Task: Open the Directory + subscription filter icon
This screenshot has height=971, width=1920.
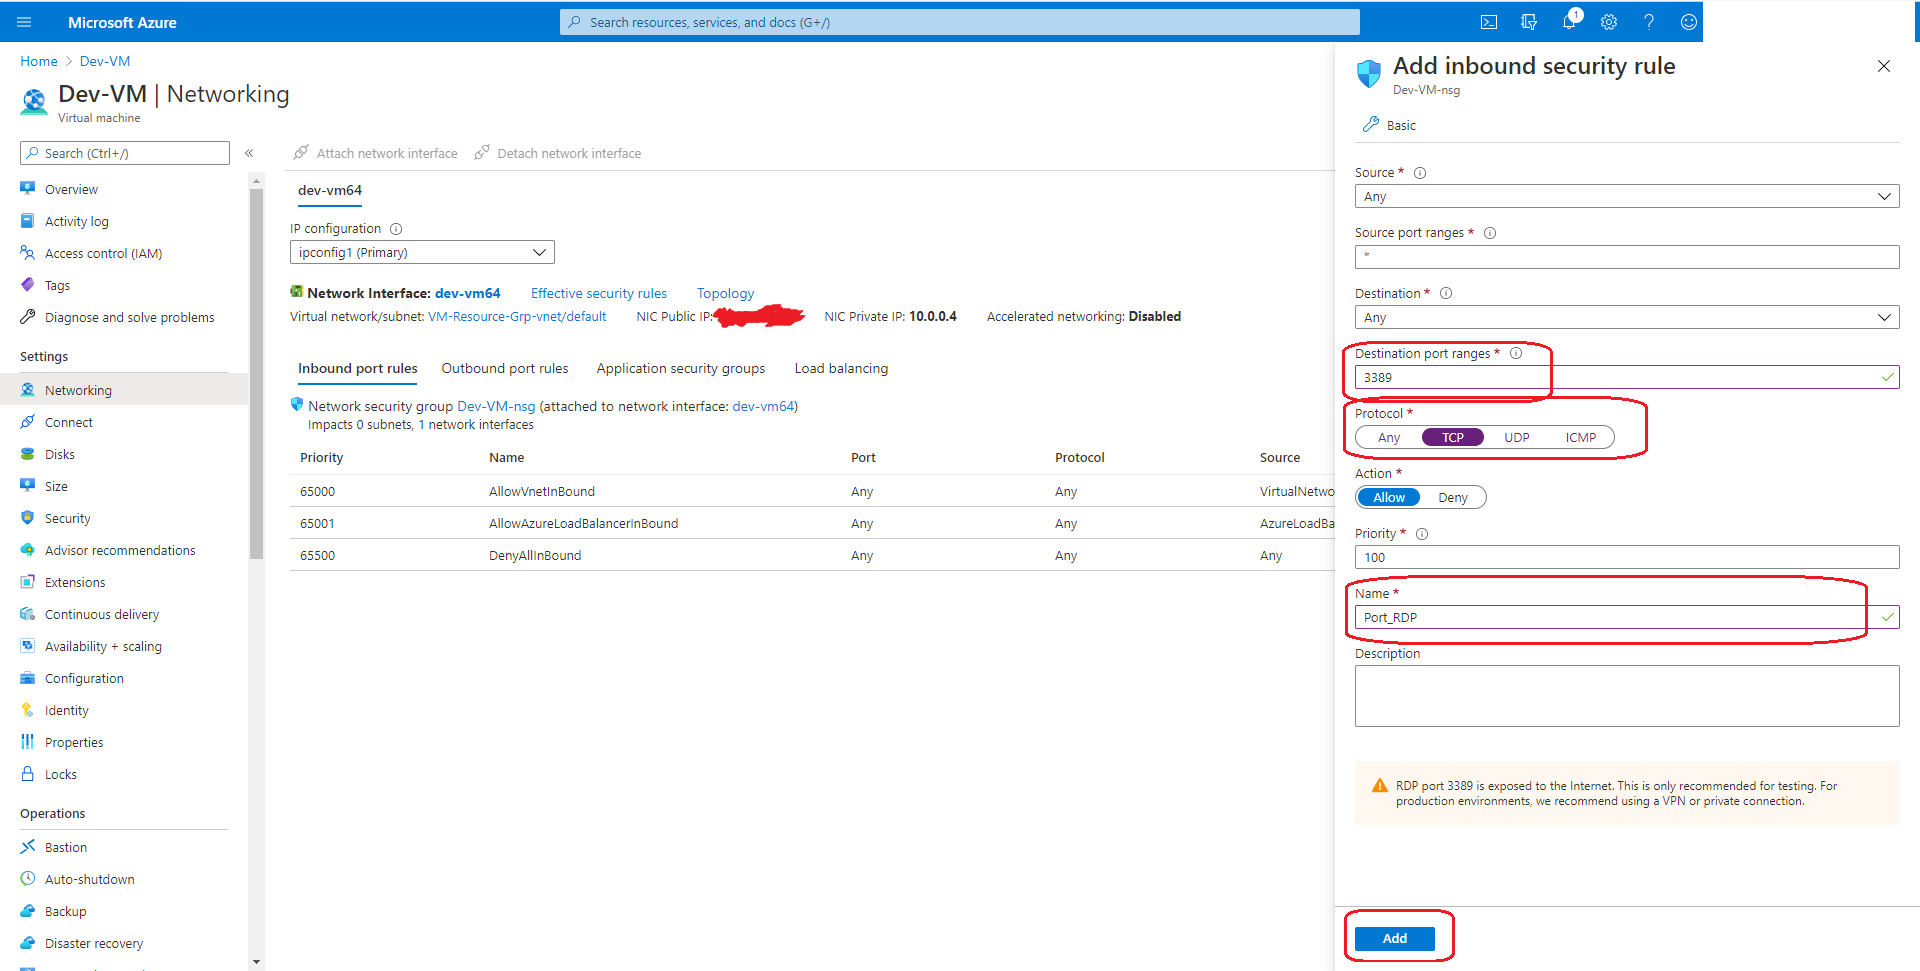Action: pyautogui.click(x=1528, y=22)
